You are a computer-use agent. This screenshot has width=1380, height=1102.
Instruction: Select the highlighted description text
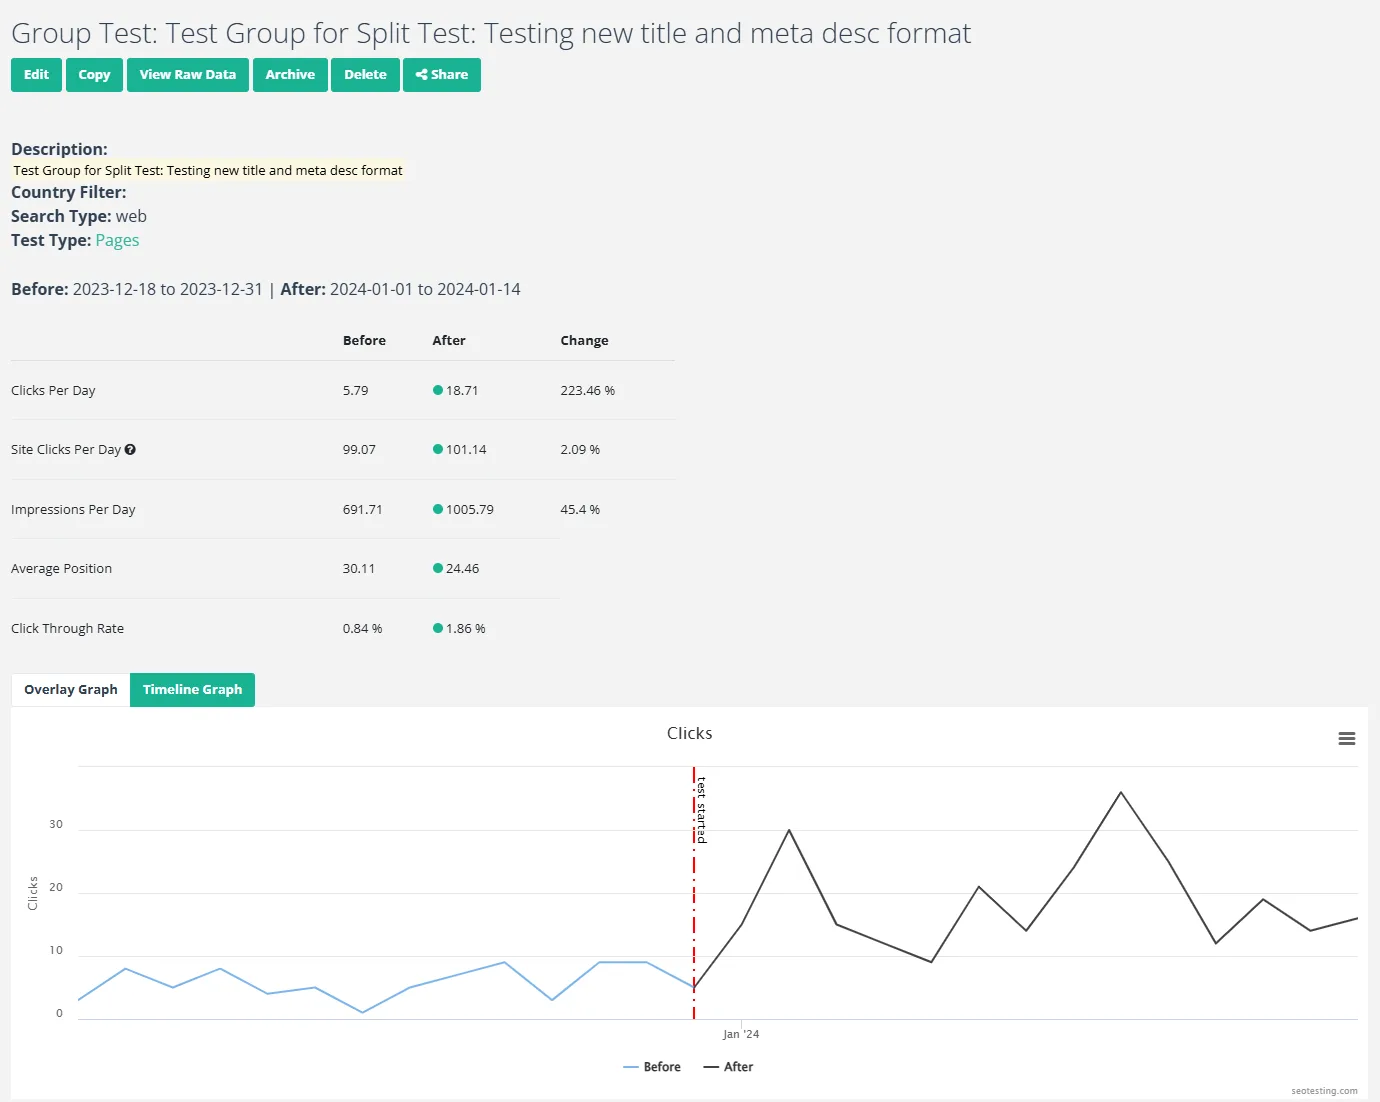click(207, 170)
